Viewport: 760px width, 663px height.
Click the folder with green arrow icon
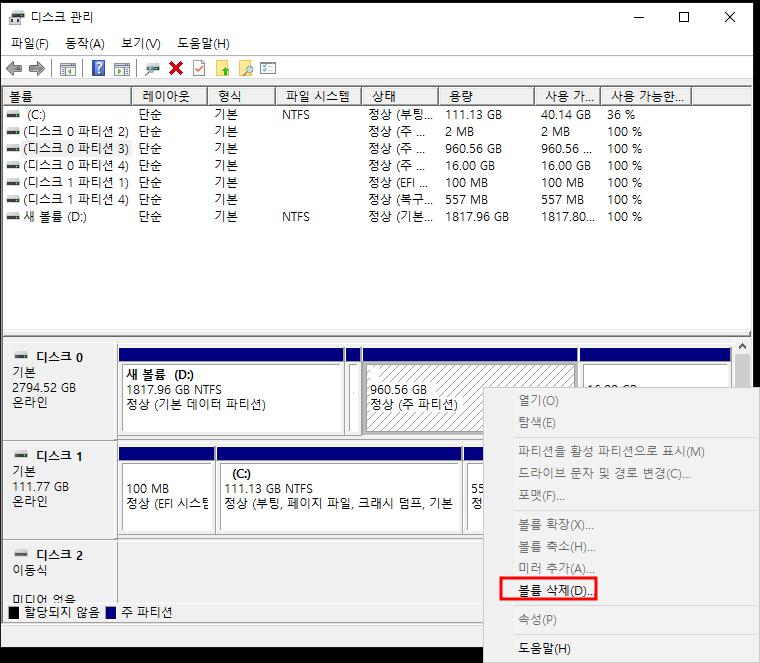(222, 68)
